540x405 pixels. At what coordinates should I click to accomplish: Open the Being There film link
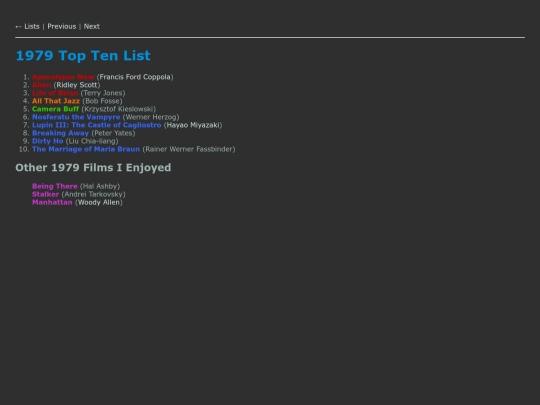coord(55,186)
